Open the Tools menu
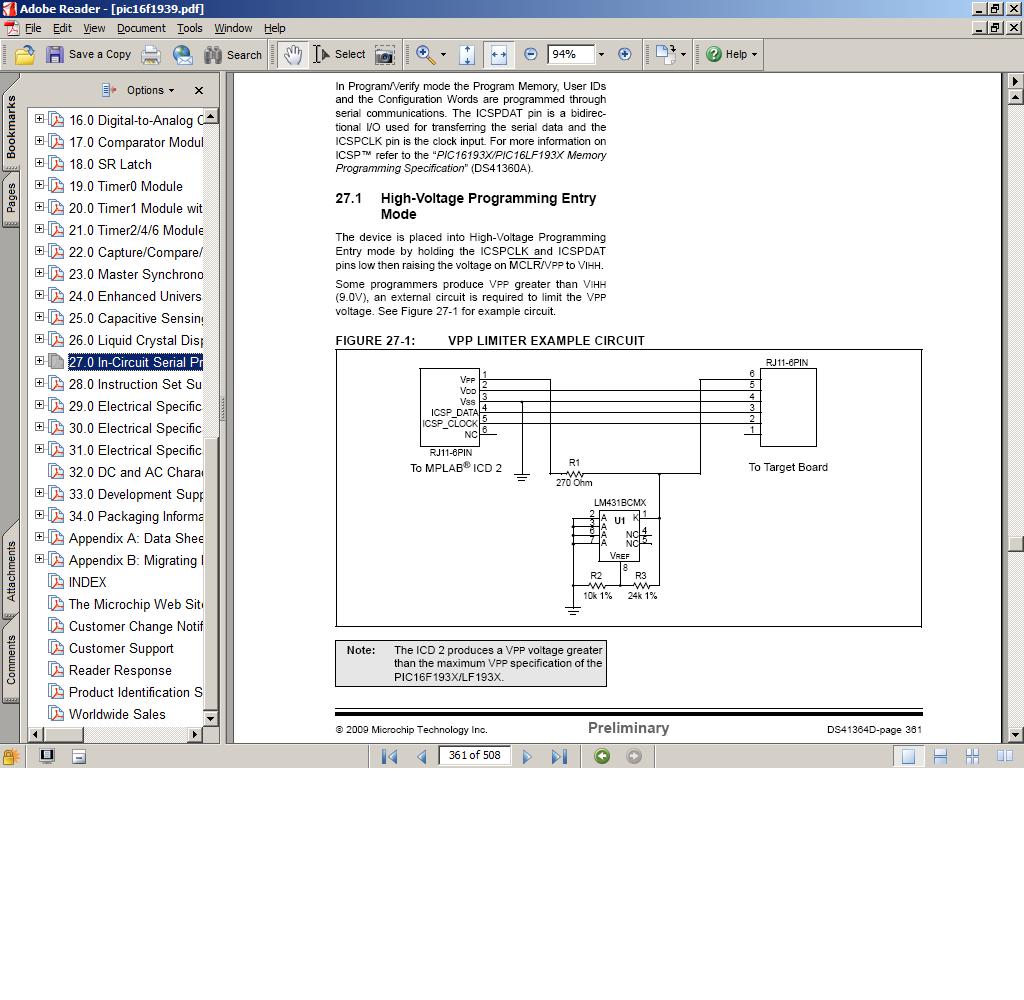The image size is (1024, 1000). (x=189, y=28)
